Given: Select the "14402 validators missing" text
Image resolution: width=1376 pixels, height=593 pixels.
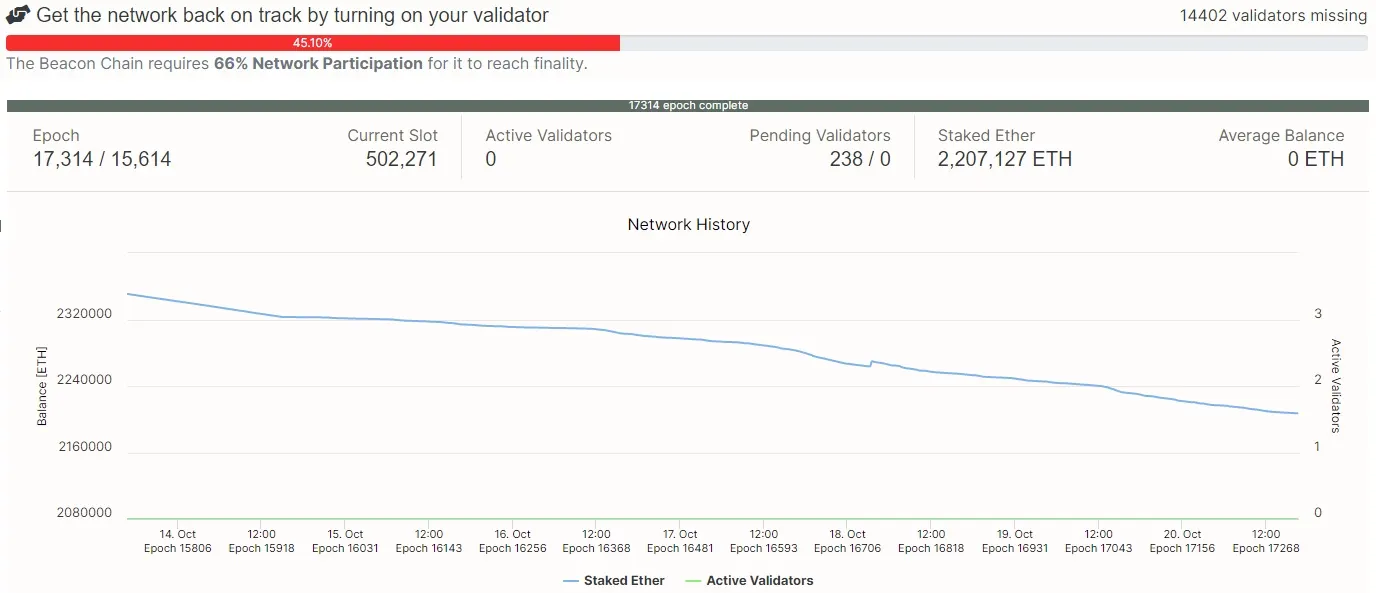Looking at the screenshot, I should pos(1273,16).
